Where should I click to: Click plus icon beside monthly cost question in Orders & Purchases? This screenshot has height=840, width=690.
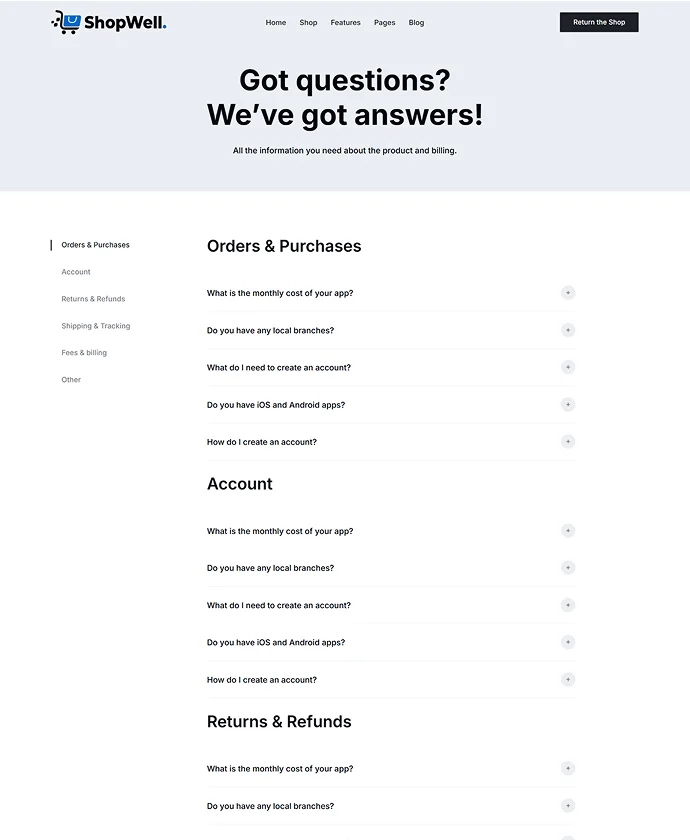568,293
